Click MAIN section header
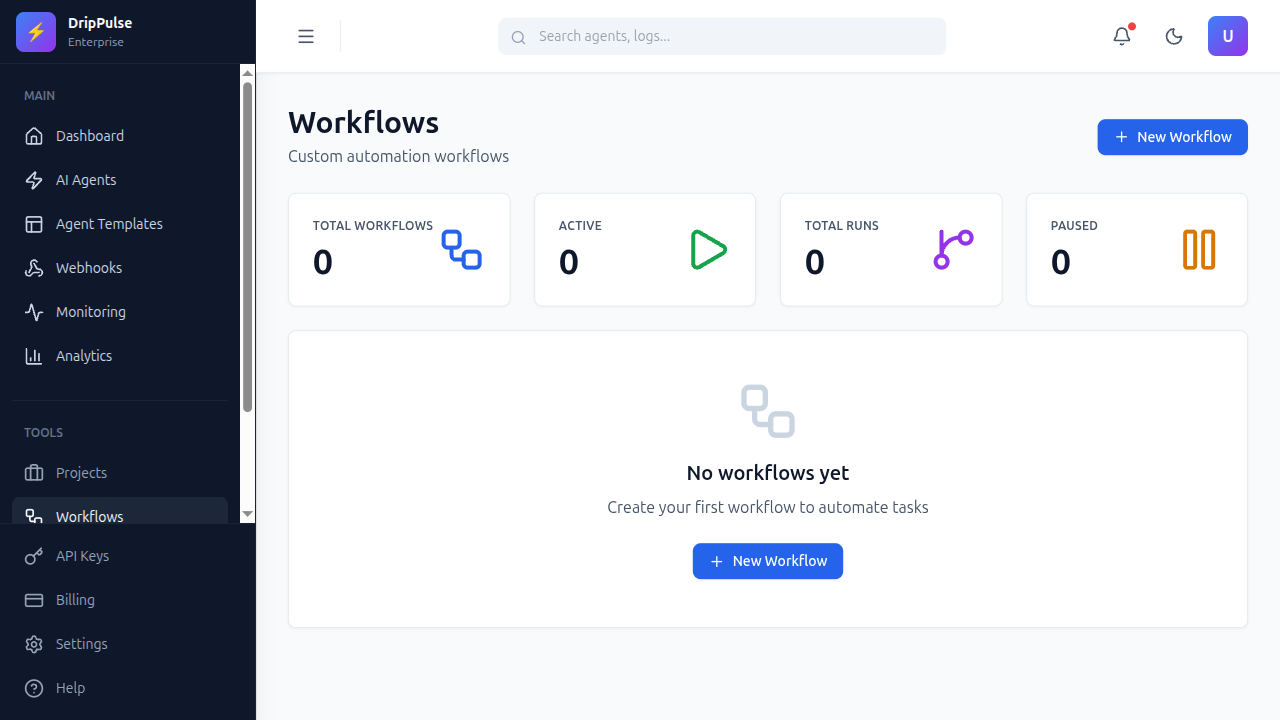1280x720 pixels. coord(40,96)
